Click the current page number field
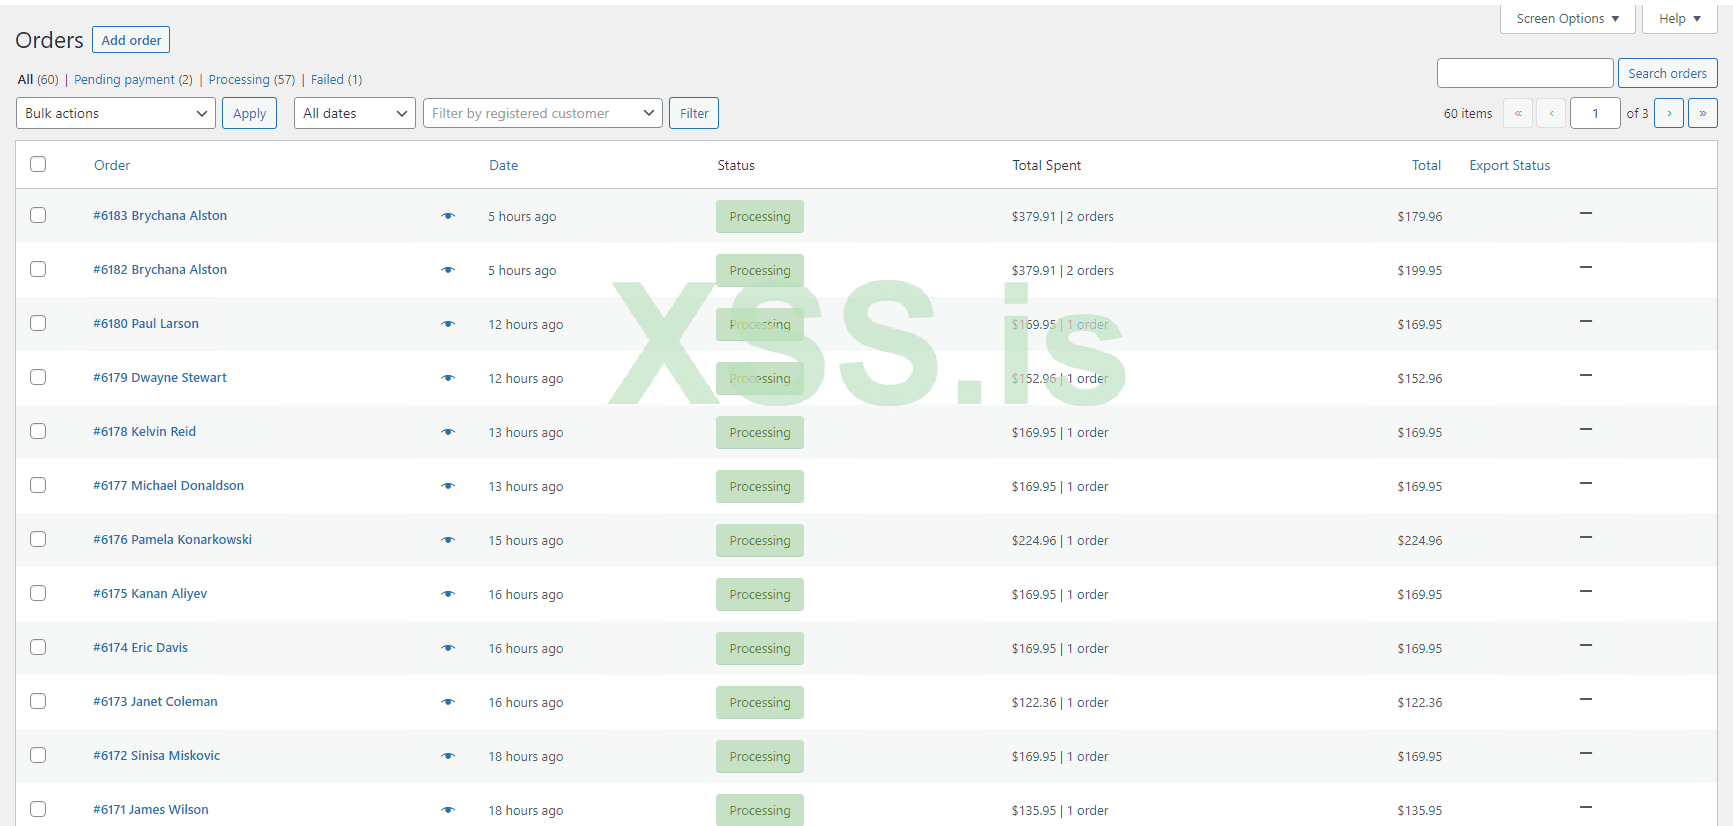The height and width of the screenshot is (826, 1733). pyautogui.click(x=1595, y=113)
